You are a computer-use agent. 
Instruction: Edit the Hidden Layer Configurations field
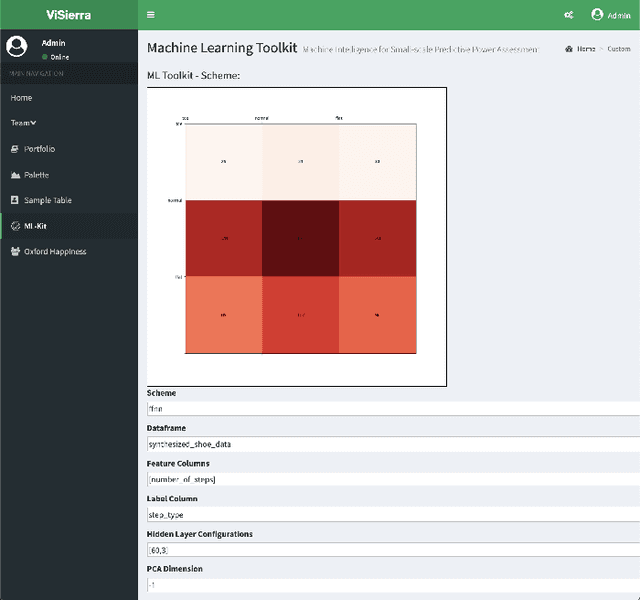pyautogui.click(x=392, y=550)
